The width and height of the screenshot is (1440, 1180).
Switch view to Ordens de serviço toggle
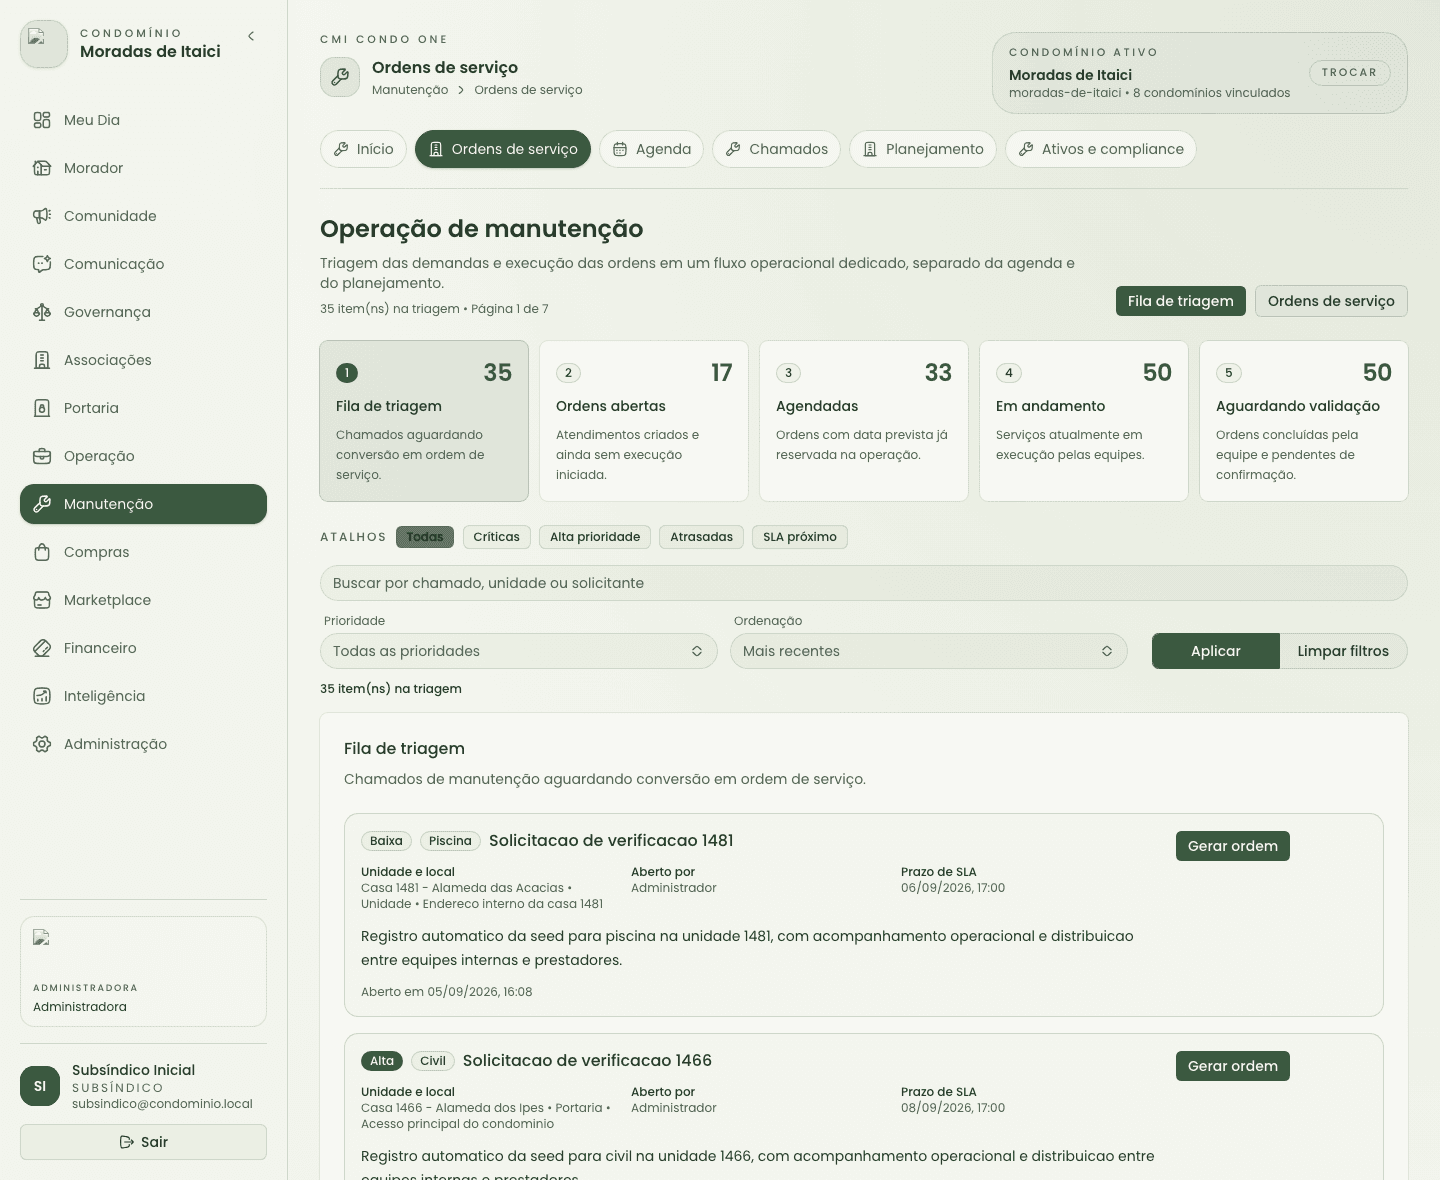pos(1331,301)
